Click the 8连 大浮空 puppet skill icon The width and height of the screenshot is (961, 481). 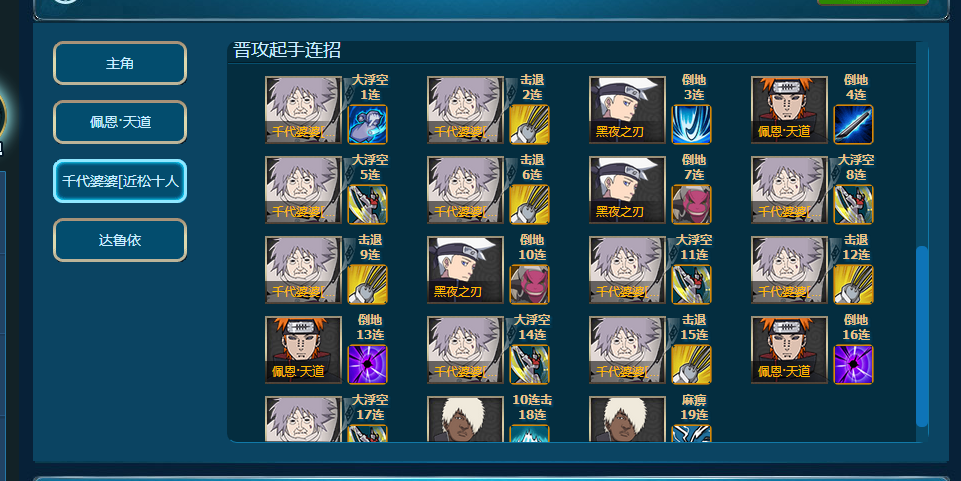[x=853, y=204]
